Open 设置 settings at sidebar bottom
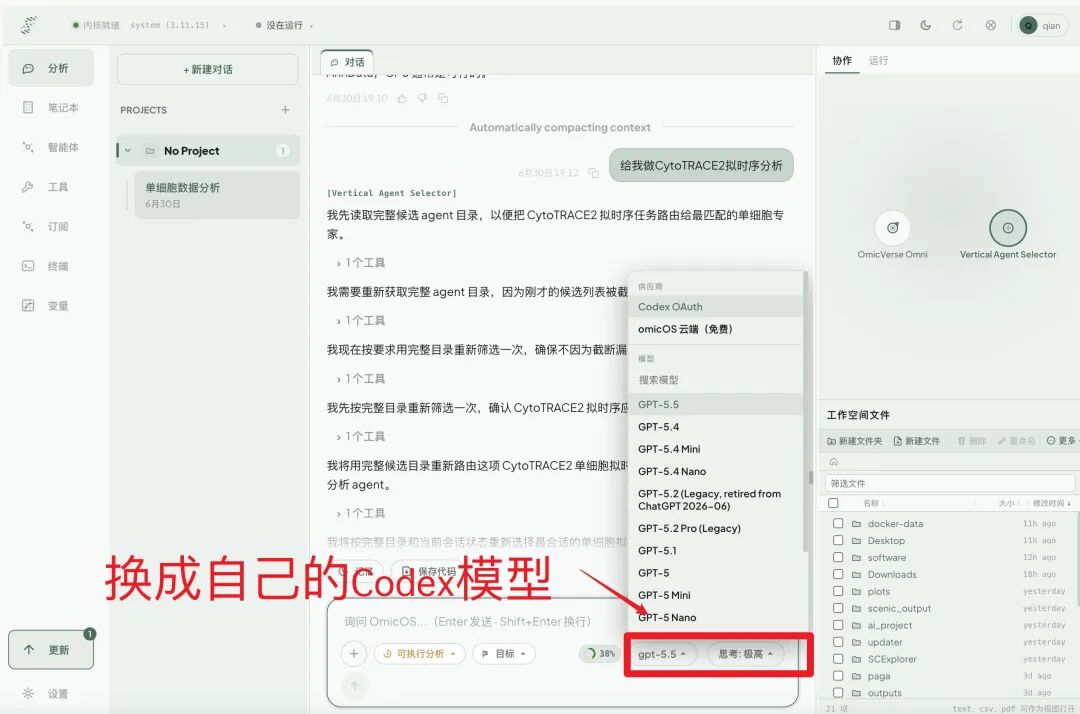Image resolution: width=1080 pixels, height=714 pixels. pos(45,693)
